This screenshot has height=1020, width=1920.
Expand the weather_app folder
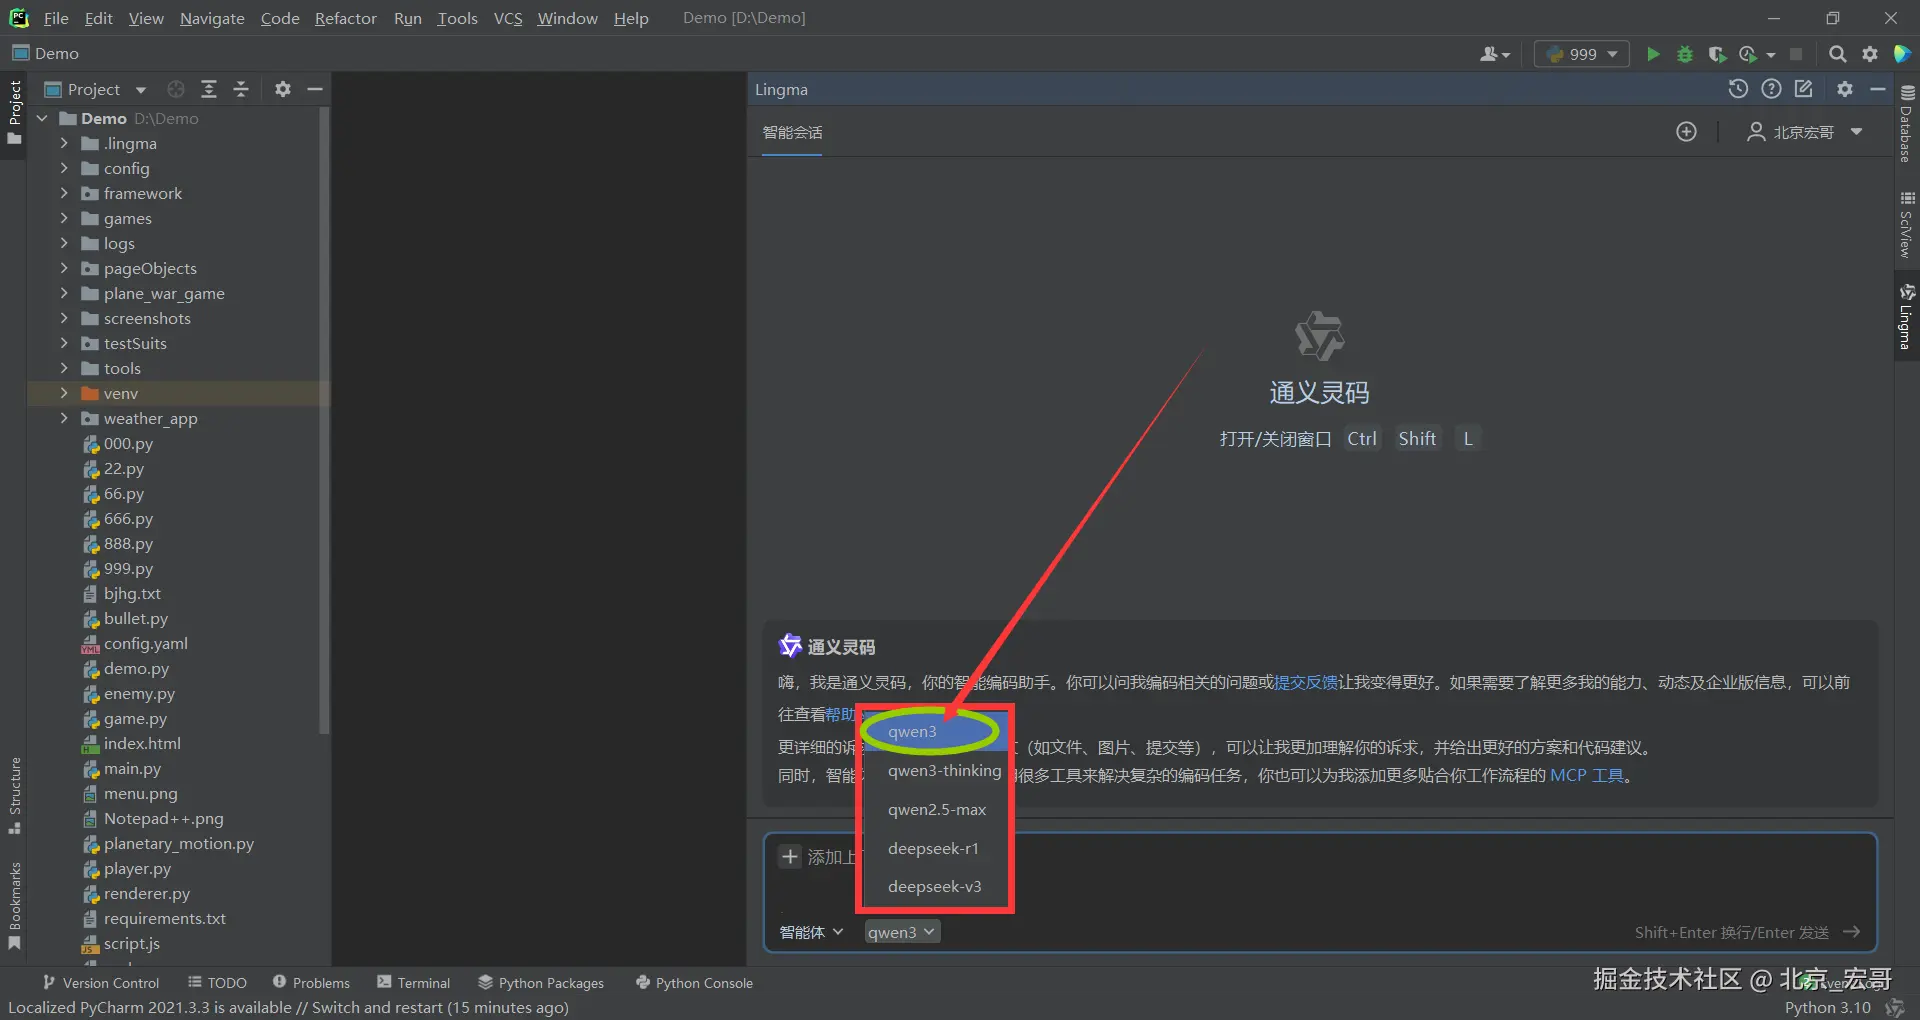pyautogui.click(x=64, y=418)
